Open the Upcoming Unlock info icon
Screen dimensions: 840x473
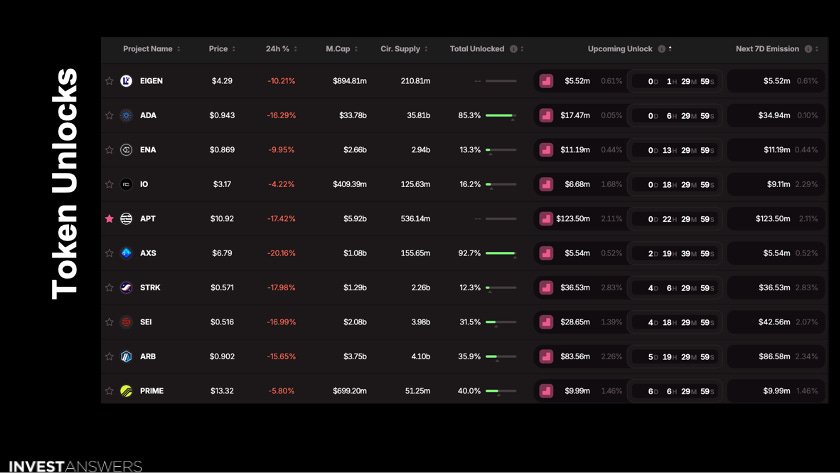tap(662, 49)
